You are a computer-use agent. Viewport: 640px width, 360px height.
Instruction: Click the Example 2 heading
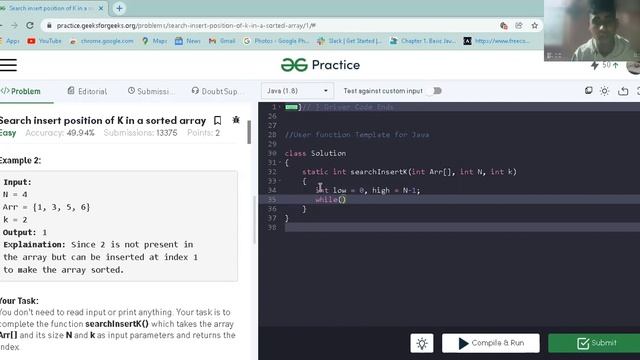[20, 160]
